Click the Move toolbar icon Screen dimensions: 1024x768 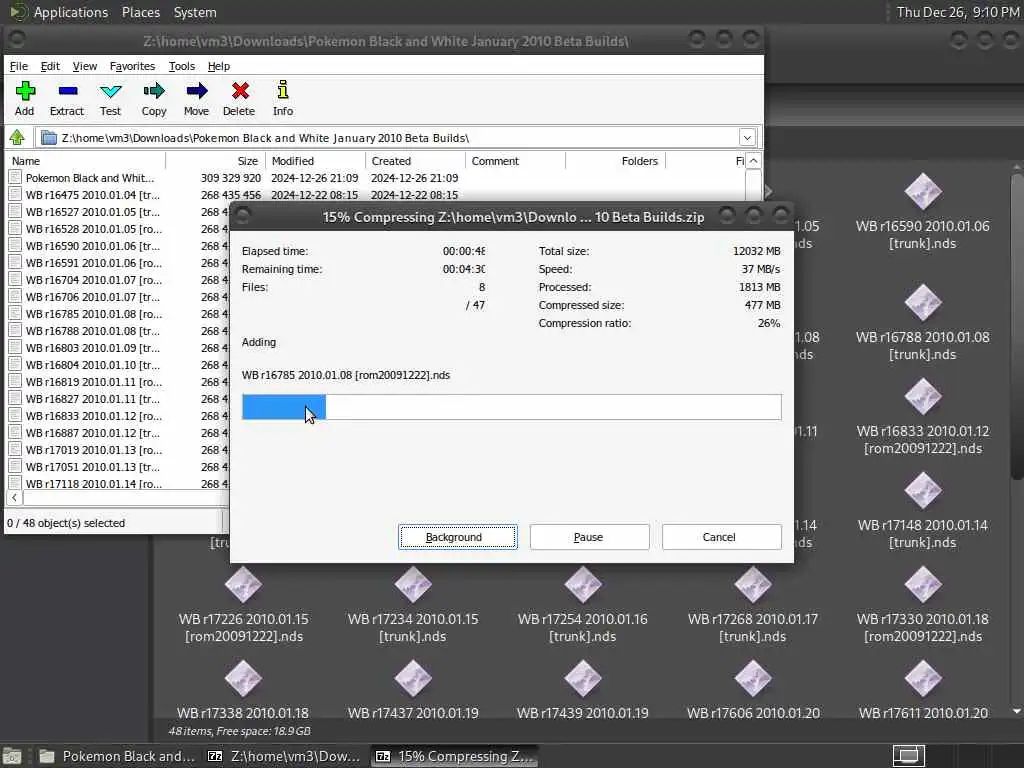pyautogui.click(x=197, y=98)
